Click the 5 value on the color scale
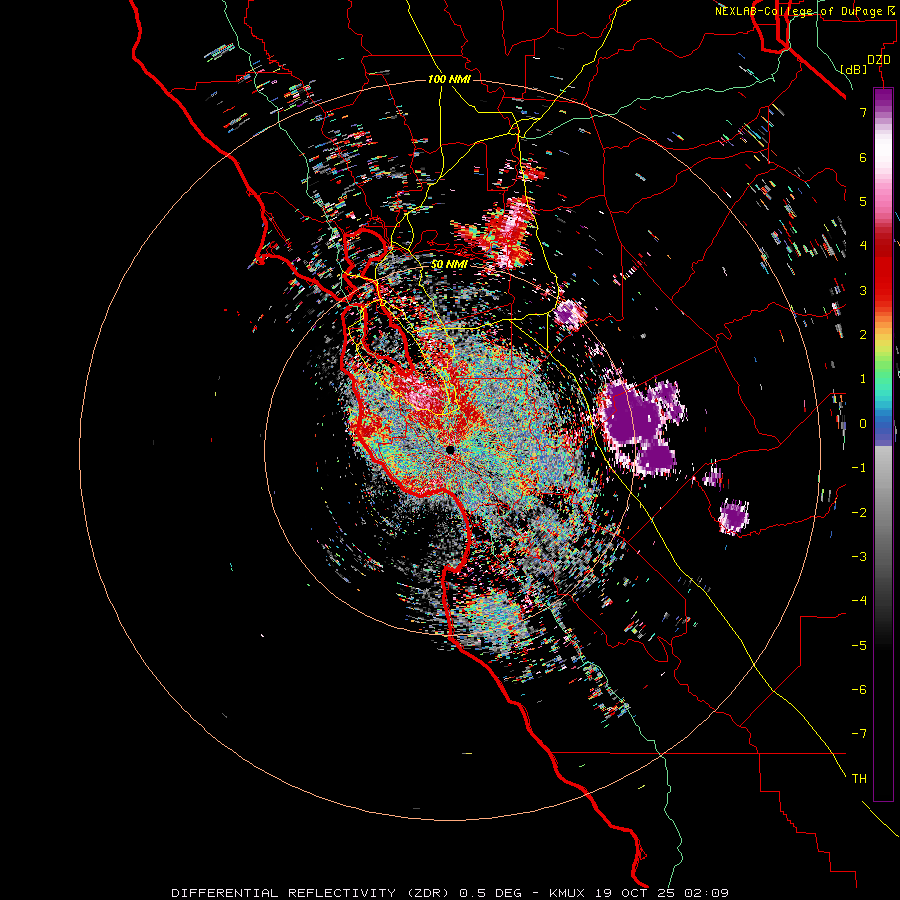Screen dimensions: 900x900 pos(863,201)
